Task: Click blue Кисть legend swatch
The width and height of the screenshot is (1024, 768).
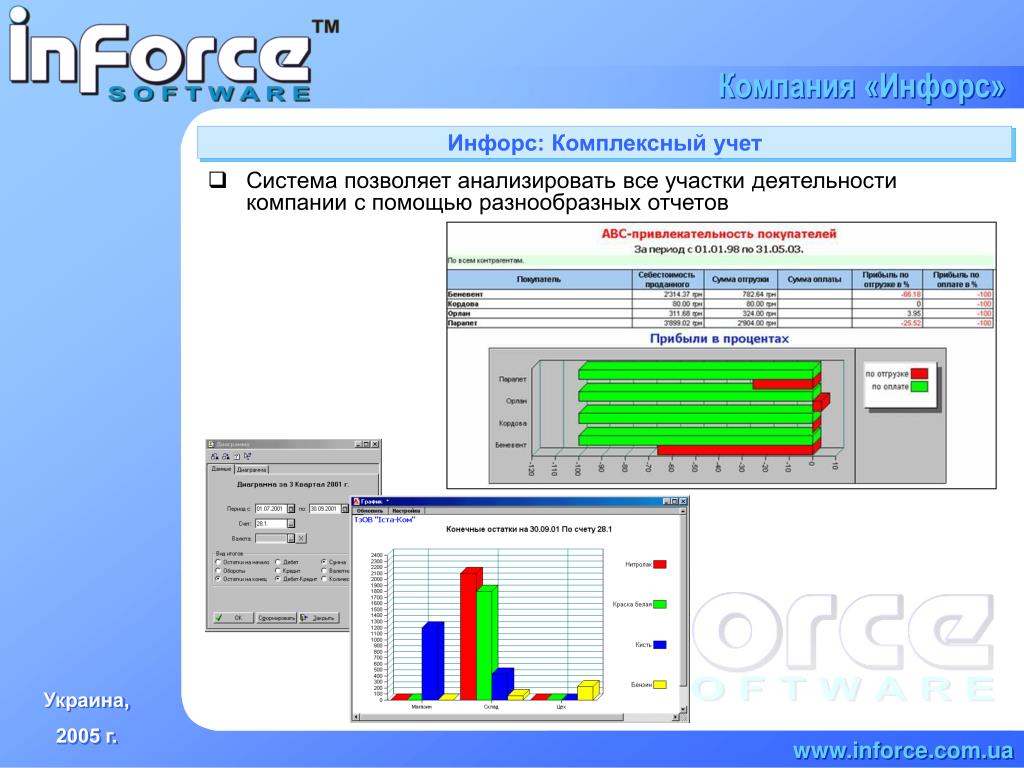Action: point(660,645)
